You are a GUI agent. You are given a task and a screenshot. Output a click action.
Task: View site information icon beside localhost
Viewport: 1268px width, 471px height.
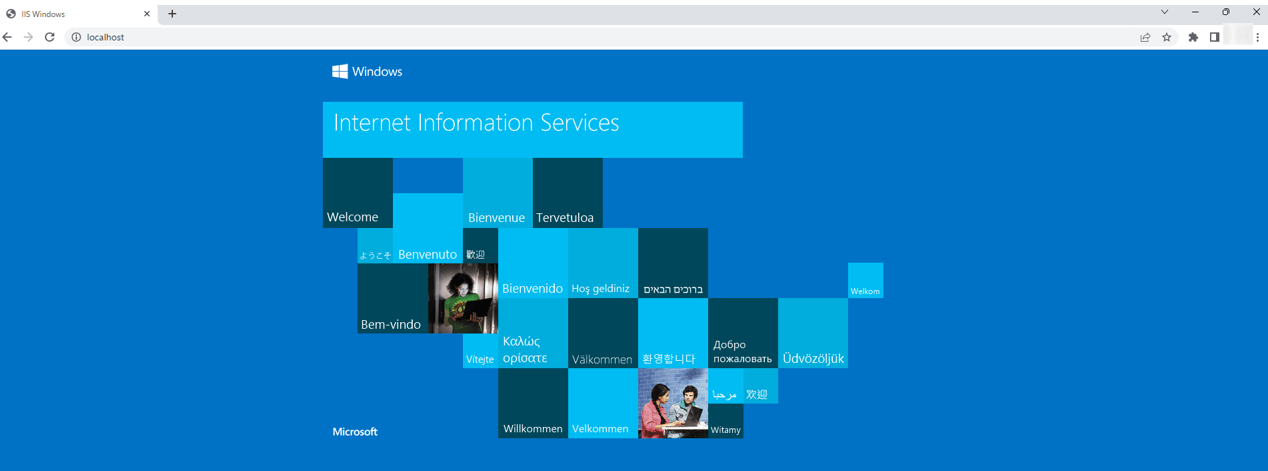click(76, 37)
